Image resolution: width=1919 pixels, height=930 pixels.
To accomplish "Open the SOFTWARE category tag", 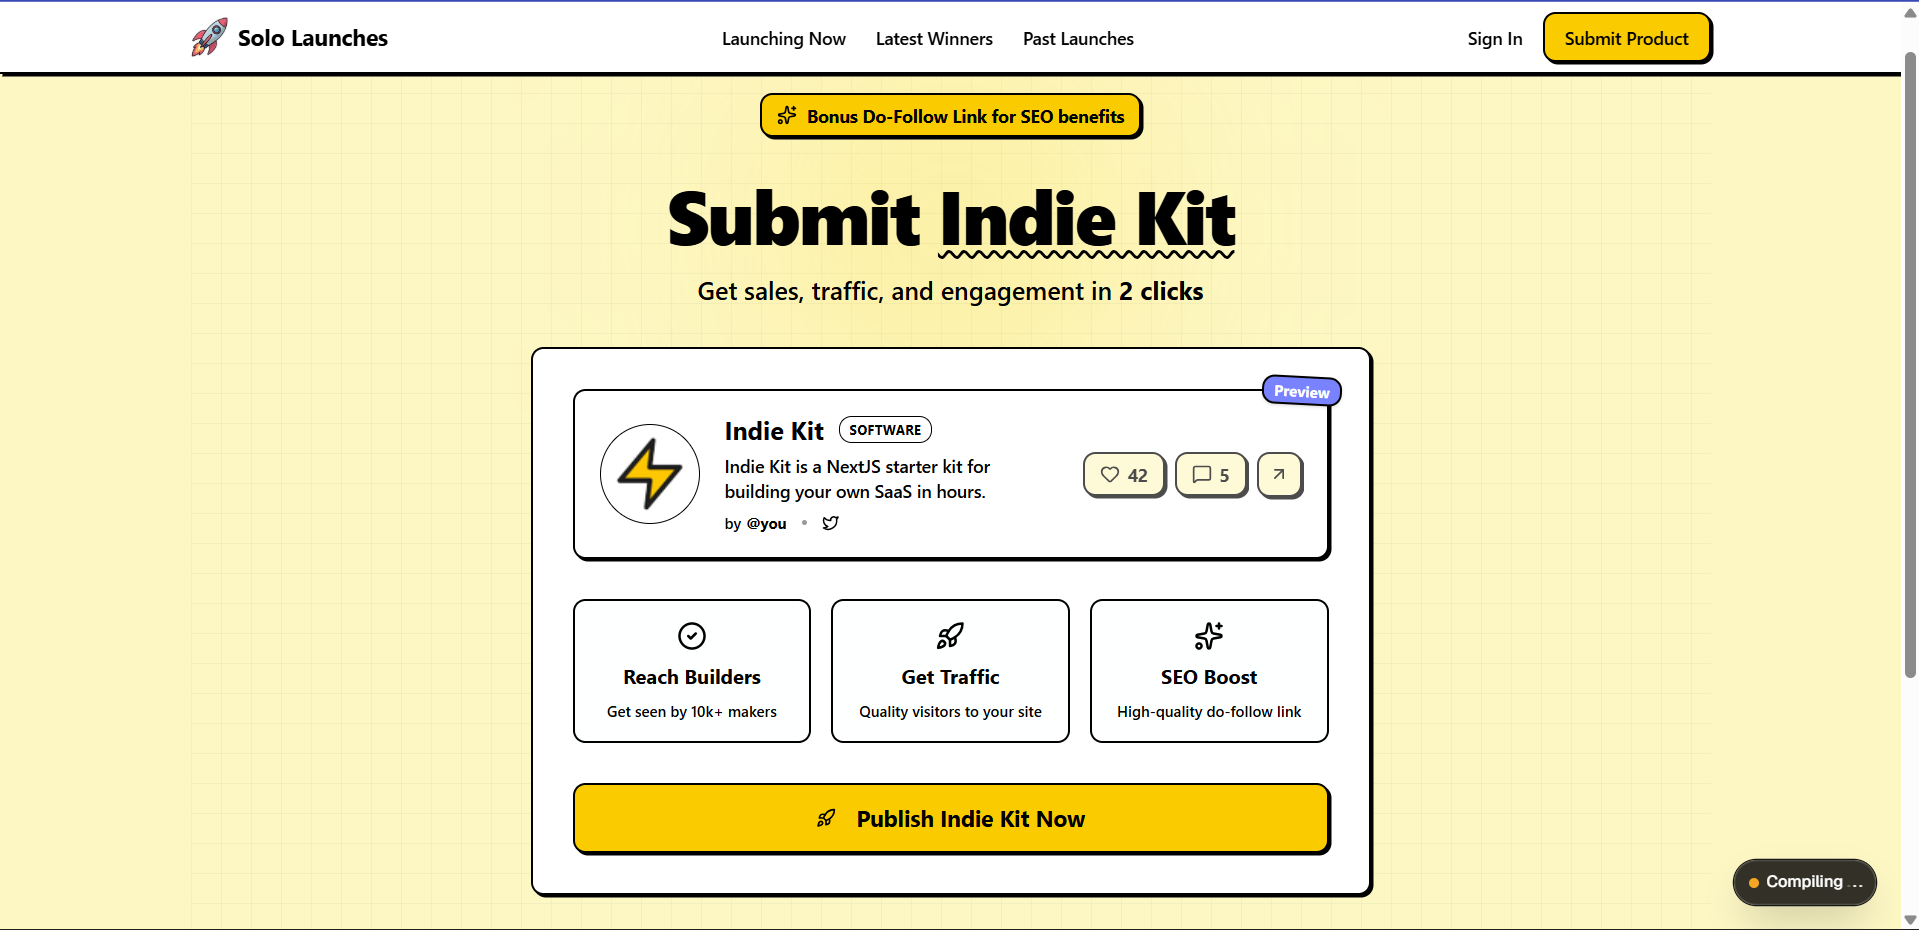I will tap(884, 429).
